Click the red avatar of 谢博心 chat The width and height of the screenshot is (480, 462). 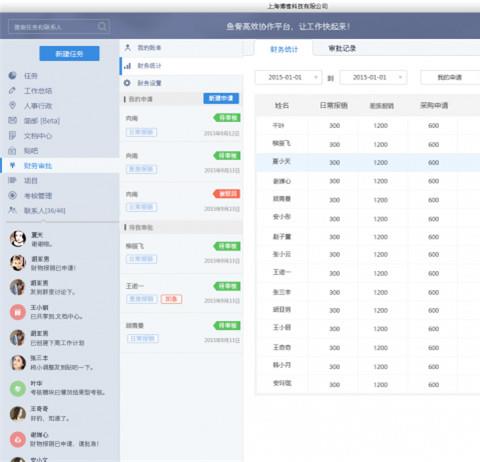[x=18, y=439]
